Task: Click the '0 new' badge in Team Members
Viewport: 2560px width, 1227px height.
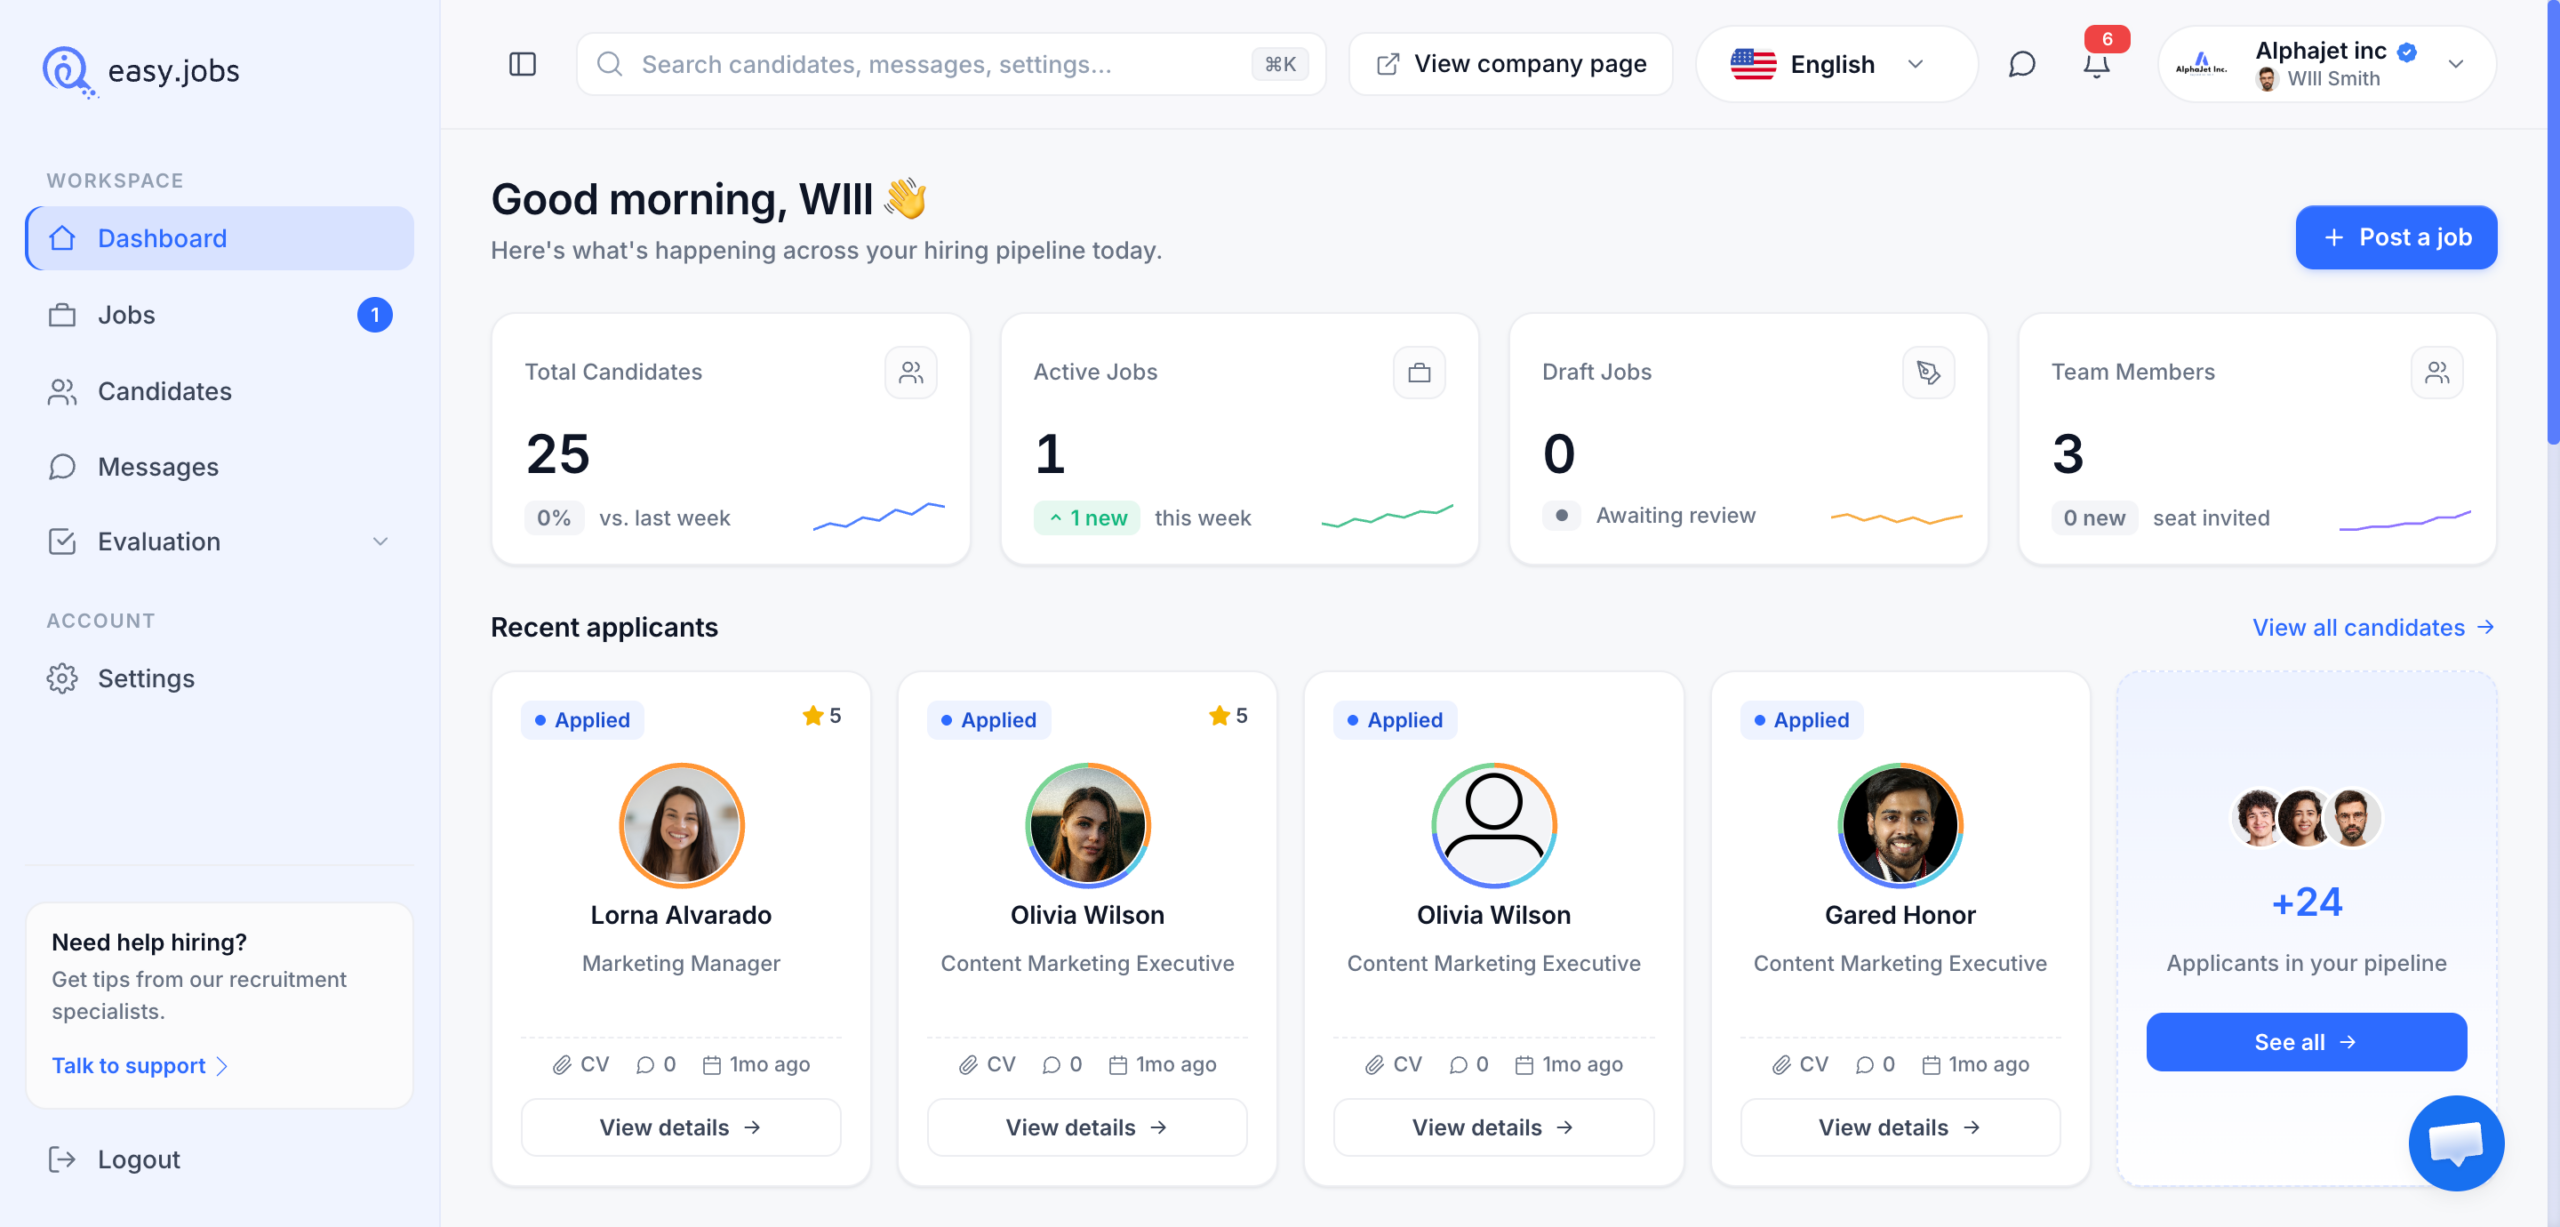Action: click(x=2094, y=518)
